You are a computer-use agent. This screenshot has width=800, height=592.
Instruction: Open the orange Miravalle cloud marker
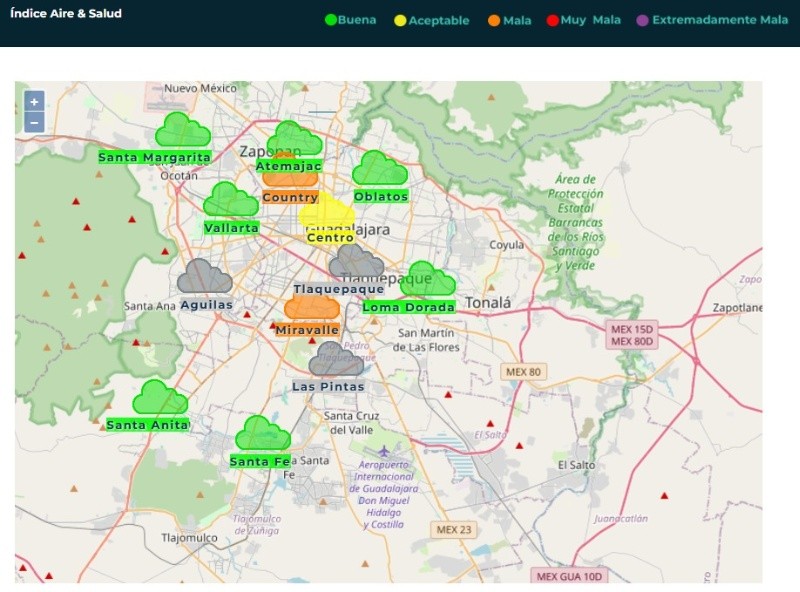311,307
